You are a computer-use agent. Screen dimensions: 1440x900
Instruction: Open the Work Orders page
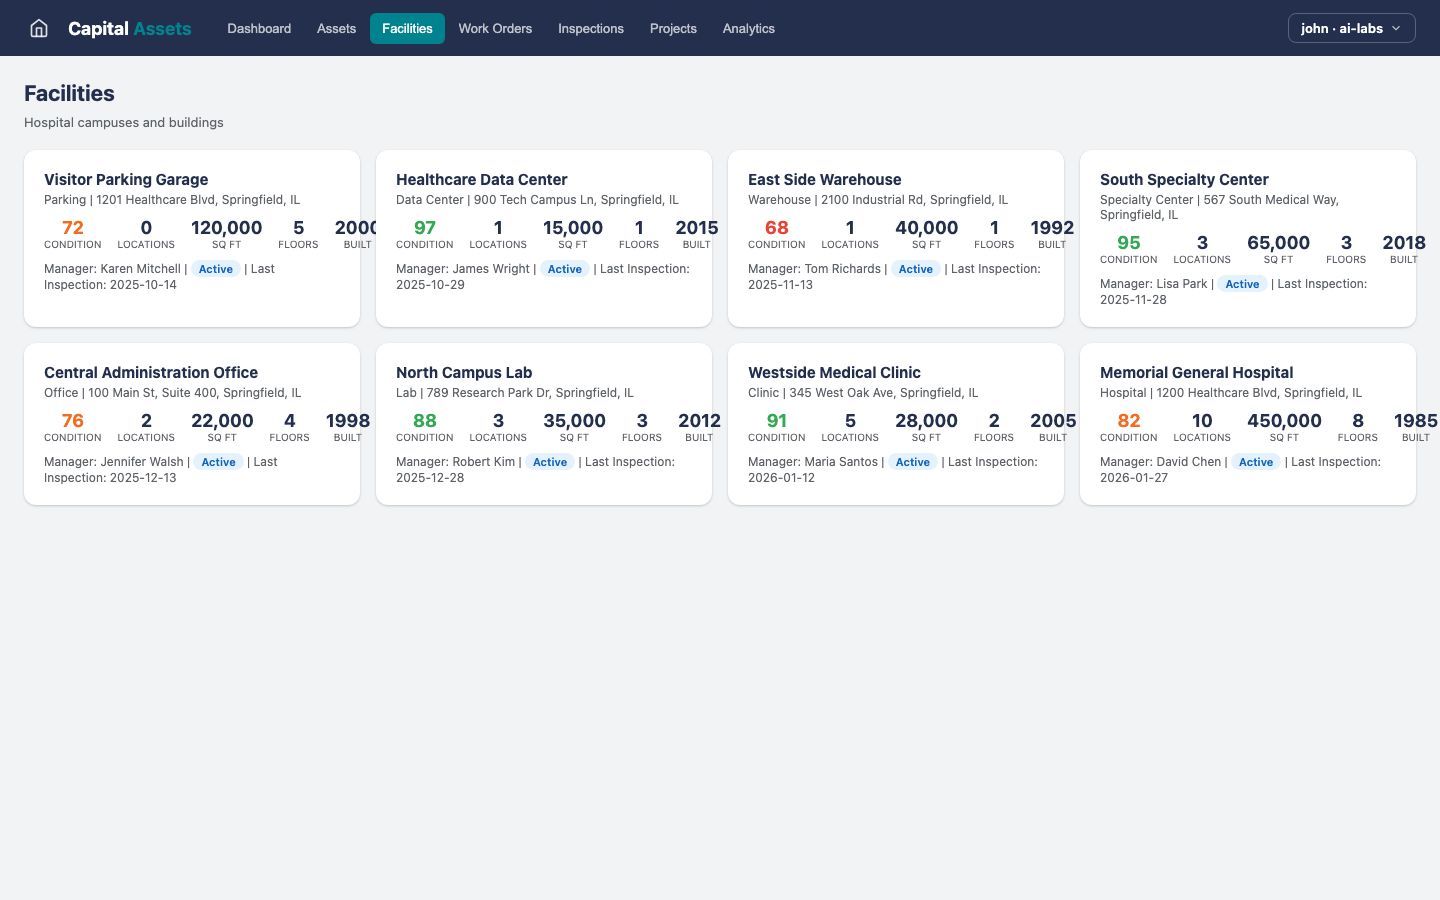tap(495, 28)
